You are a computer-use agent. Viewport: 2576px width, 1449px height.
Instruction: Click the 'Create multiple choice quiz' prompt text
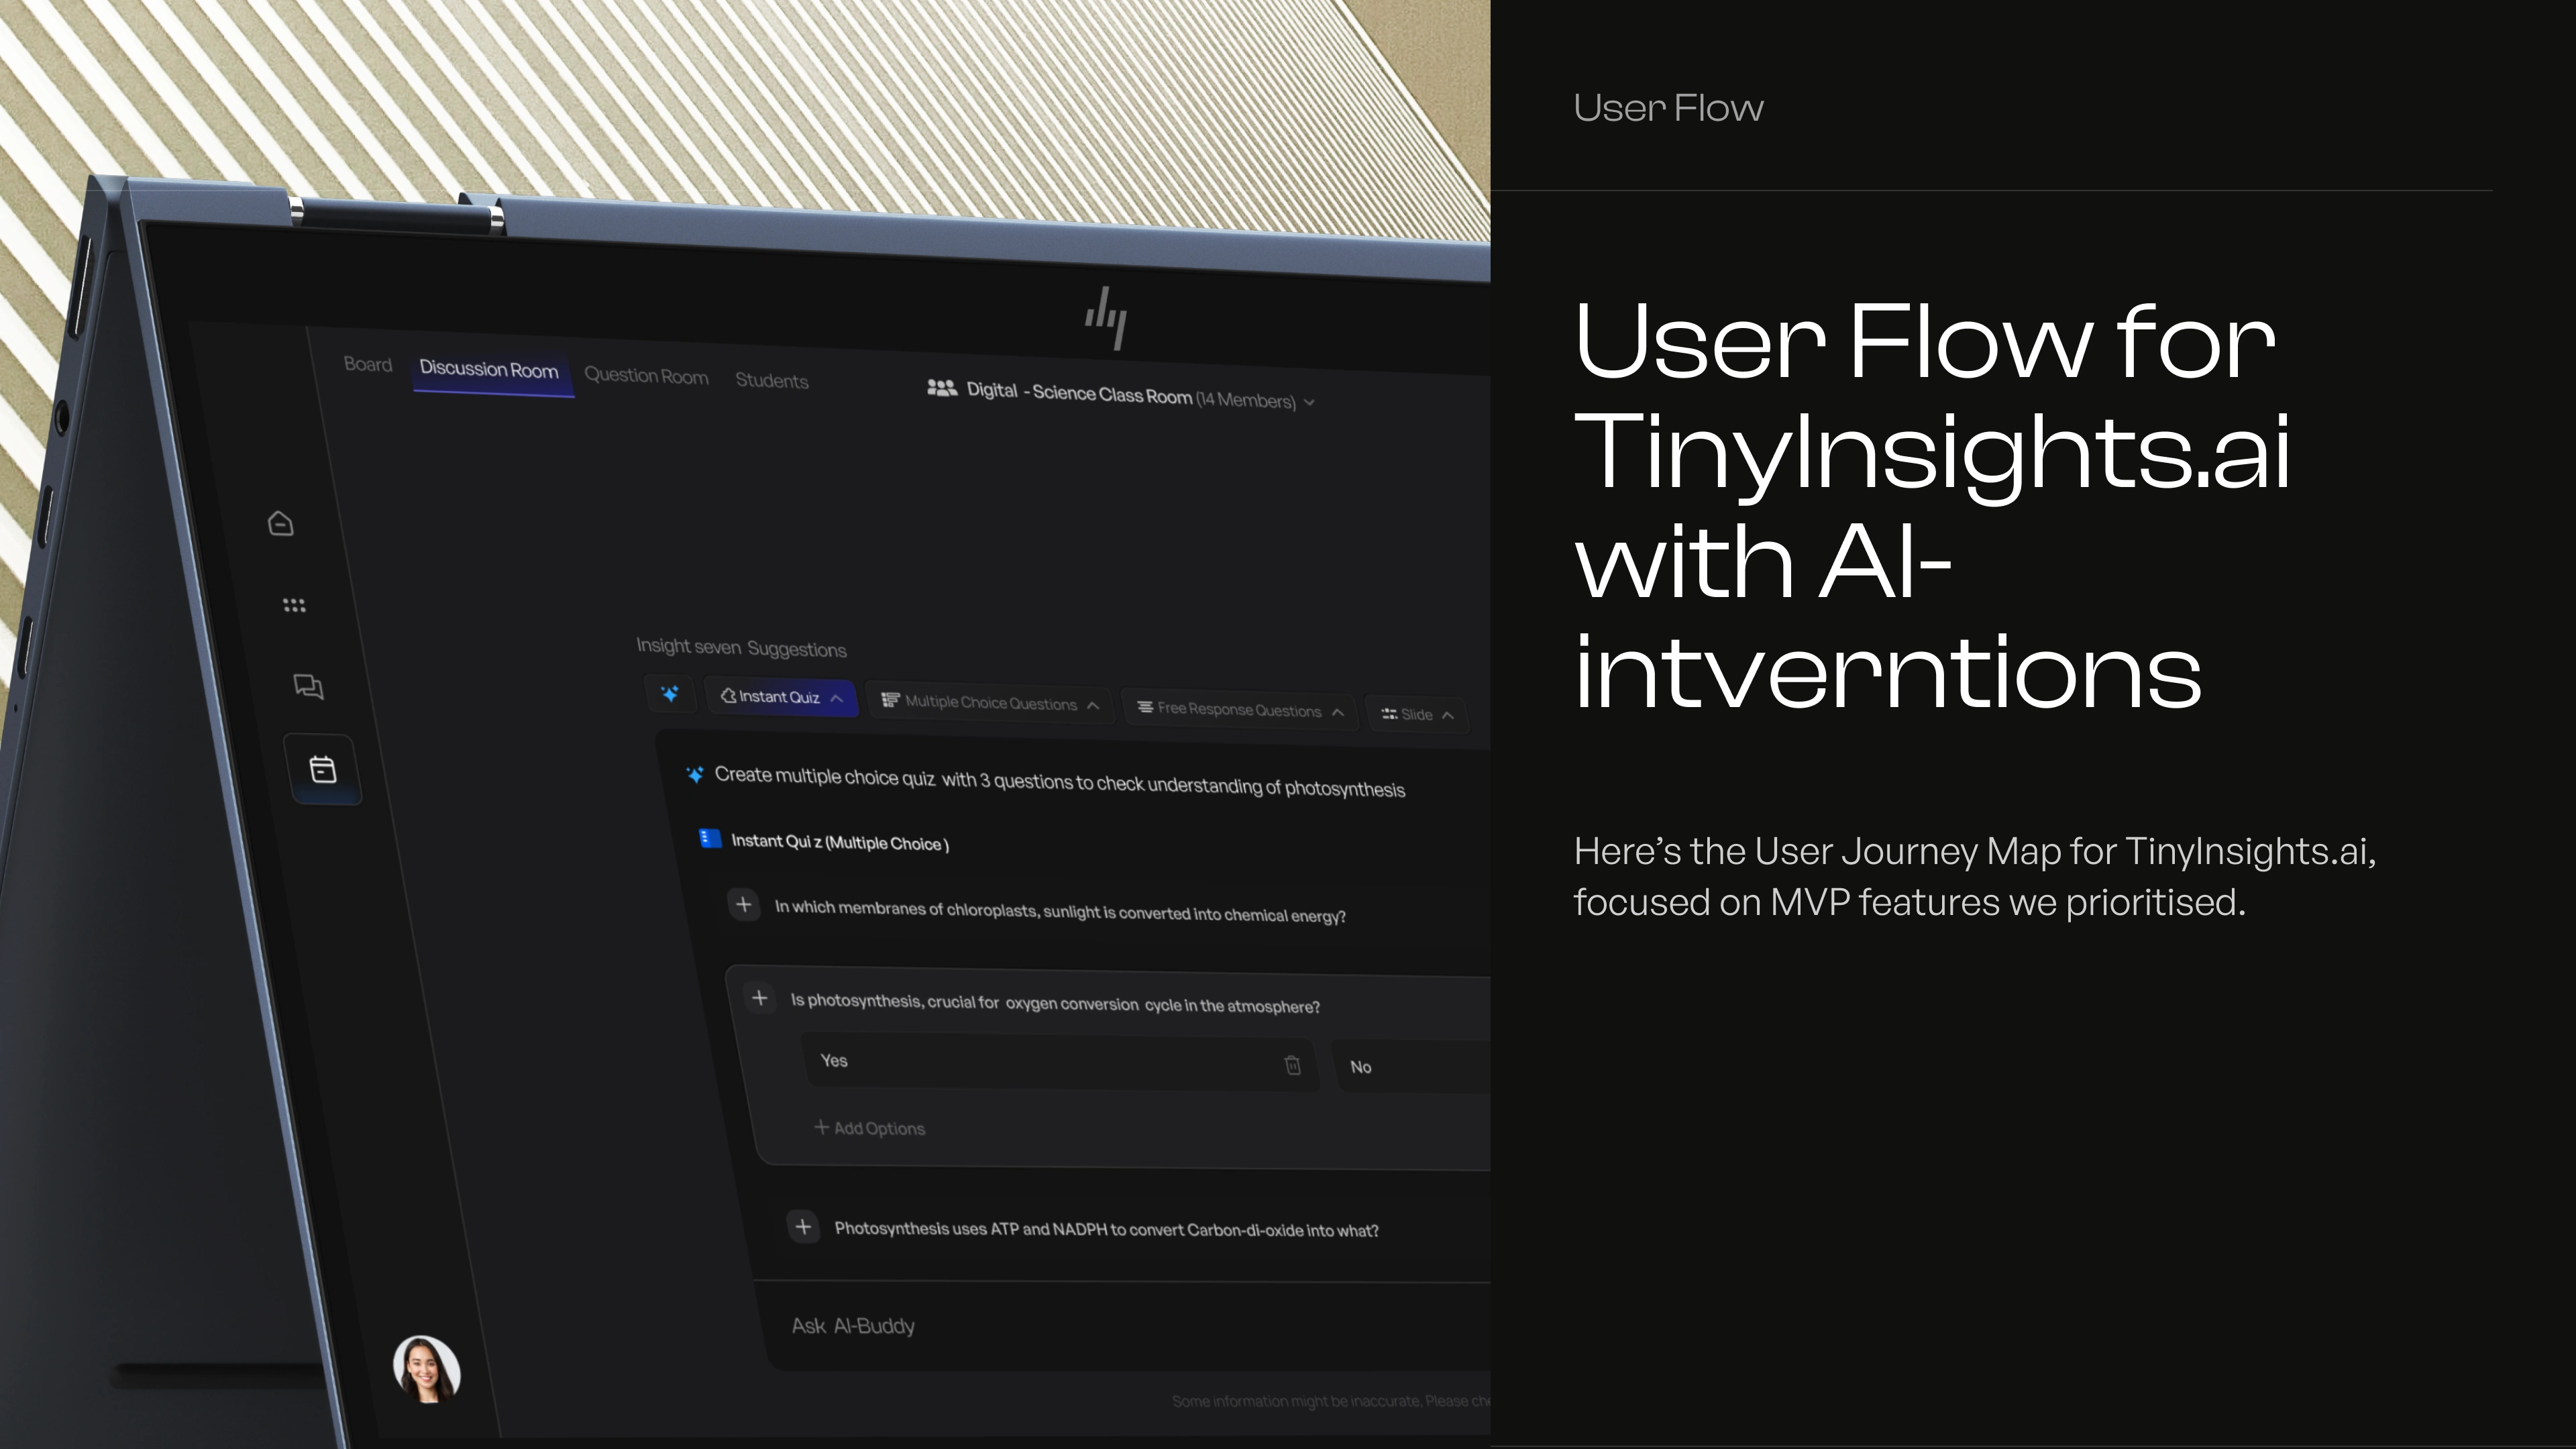(x=1059, y=782)
